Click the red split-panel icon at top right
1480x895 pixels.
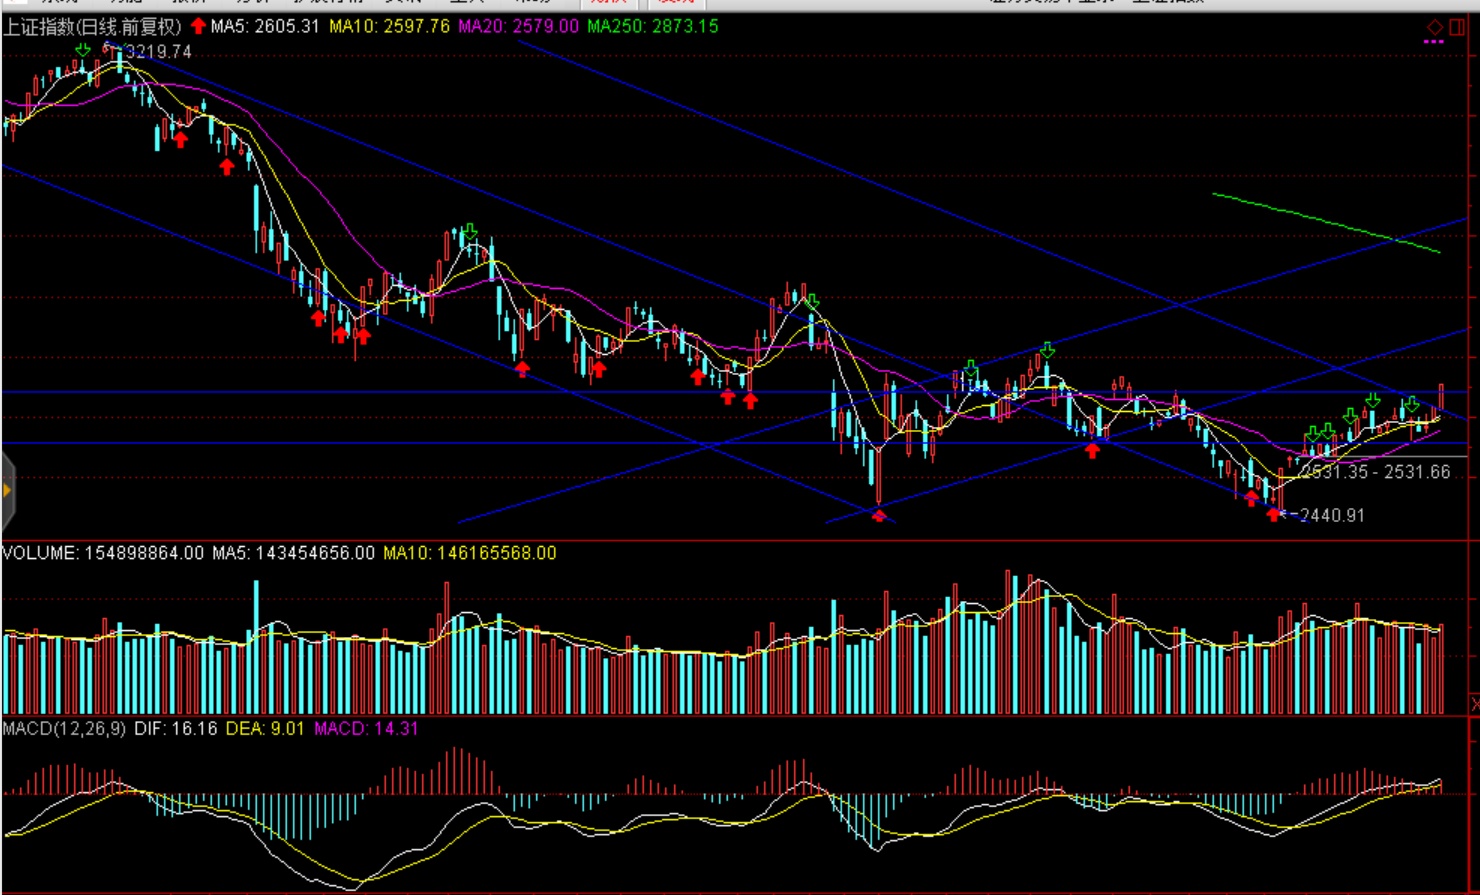[x=1457, y=27]
